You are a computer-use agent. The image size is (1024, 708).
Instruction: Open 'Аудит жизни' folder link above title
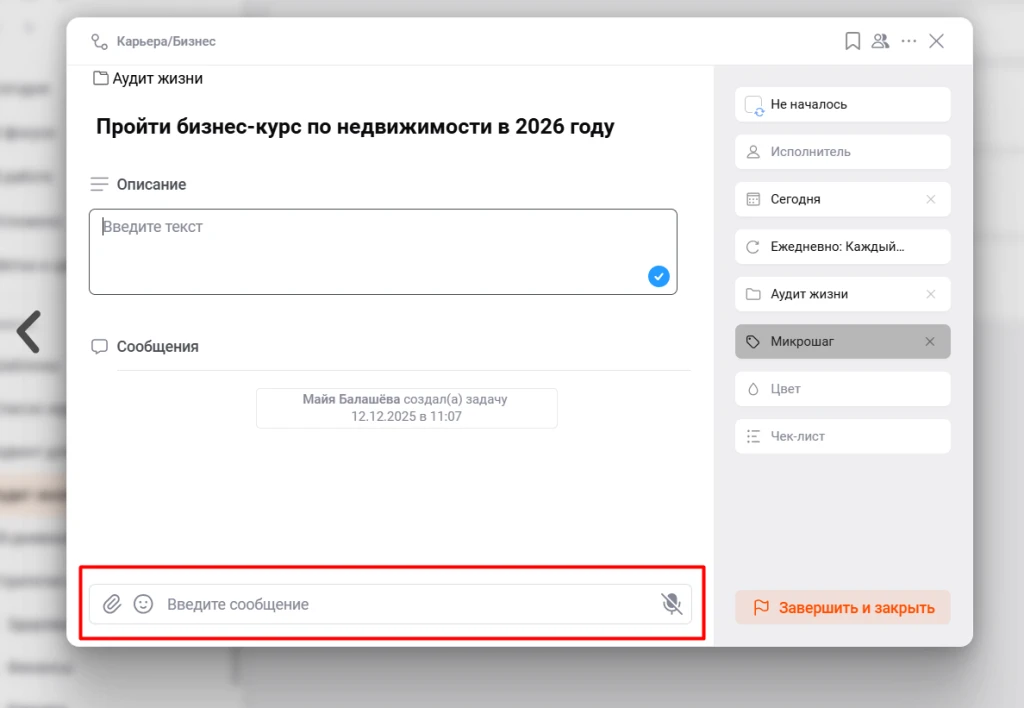tap(157, 78)
